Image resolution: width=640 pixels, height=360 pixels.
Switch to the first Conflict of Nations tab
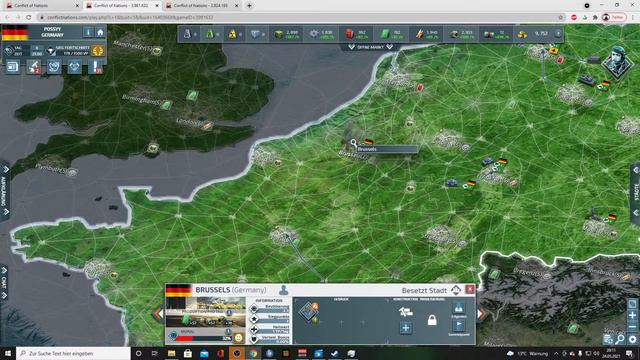coord(42,6)
